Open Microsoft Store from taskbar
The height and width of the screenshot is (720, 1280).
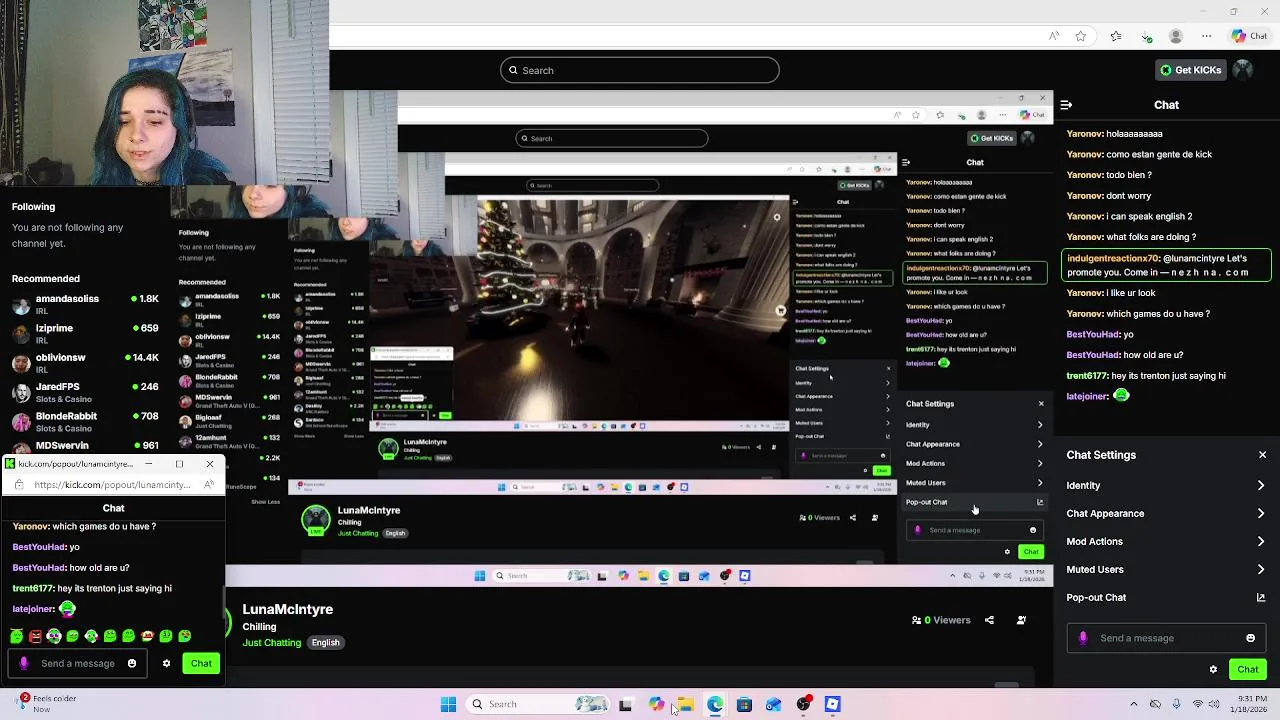744,704
